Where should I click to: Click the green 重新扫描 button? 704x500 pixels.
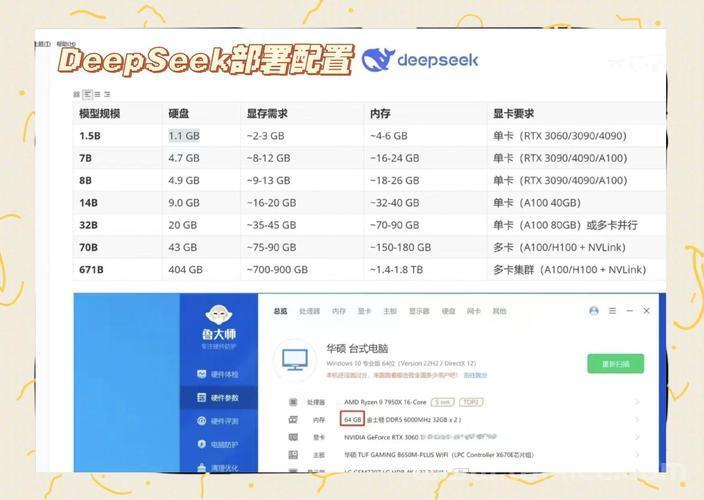[x=616, y=364]
